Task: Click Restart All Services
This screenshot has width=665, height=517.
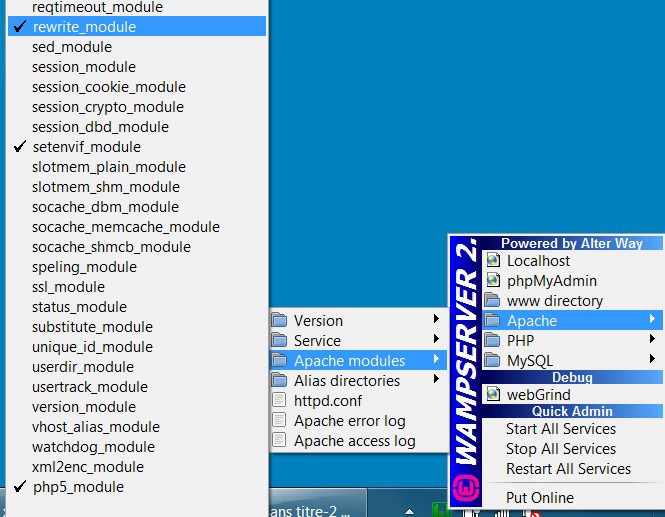Action: [573, 468]
